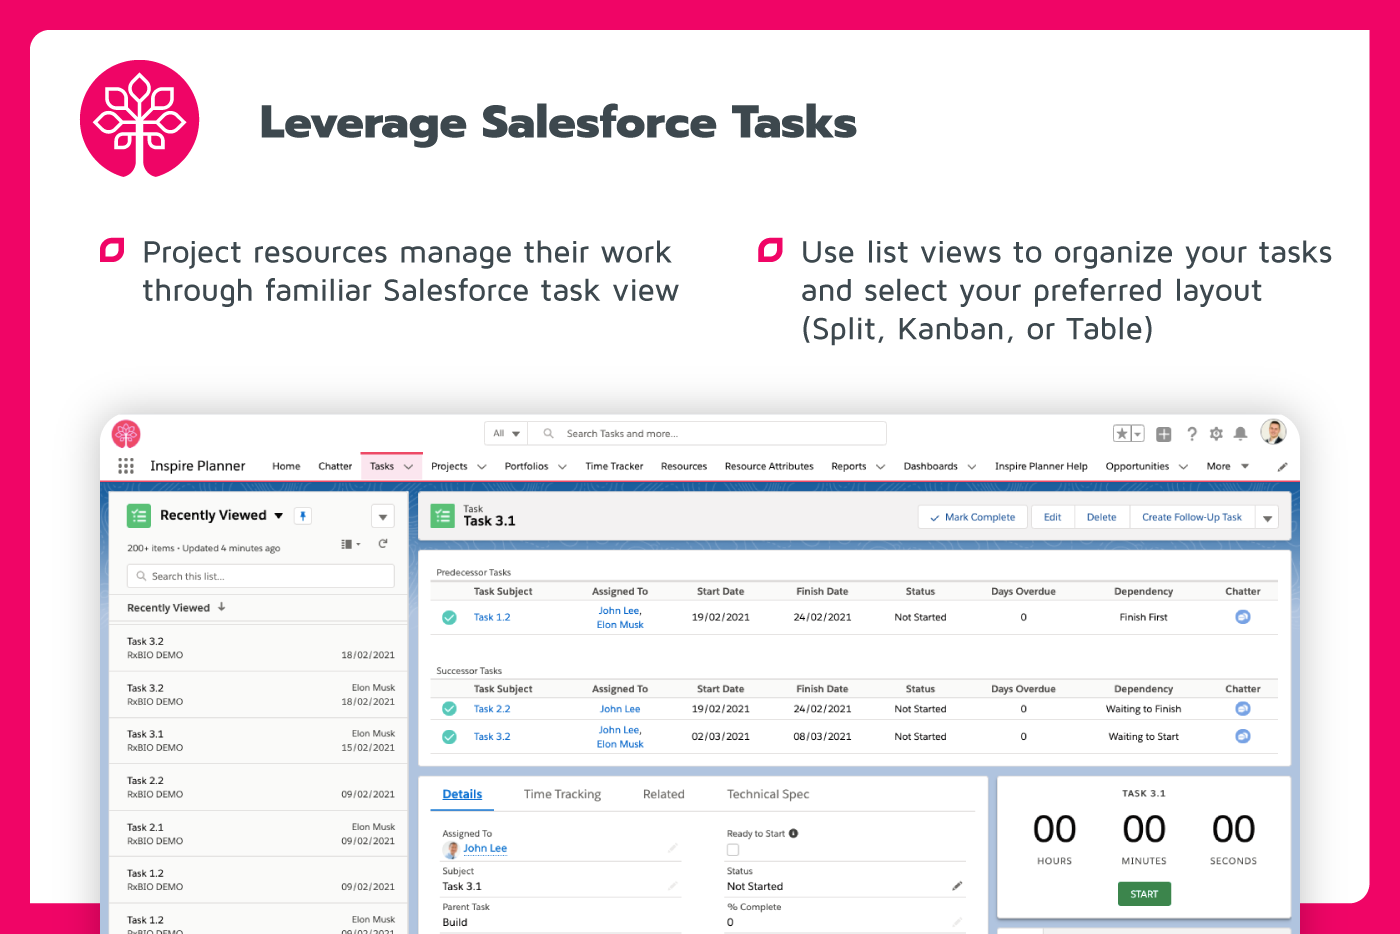Edit the Assigned To field pencil
The height and width of the screenshot is (934, 1400).
[673, 848]
